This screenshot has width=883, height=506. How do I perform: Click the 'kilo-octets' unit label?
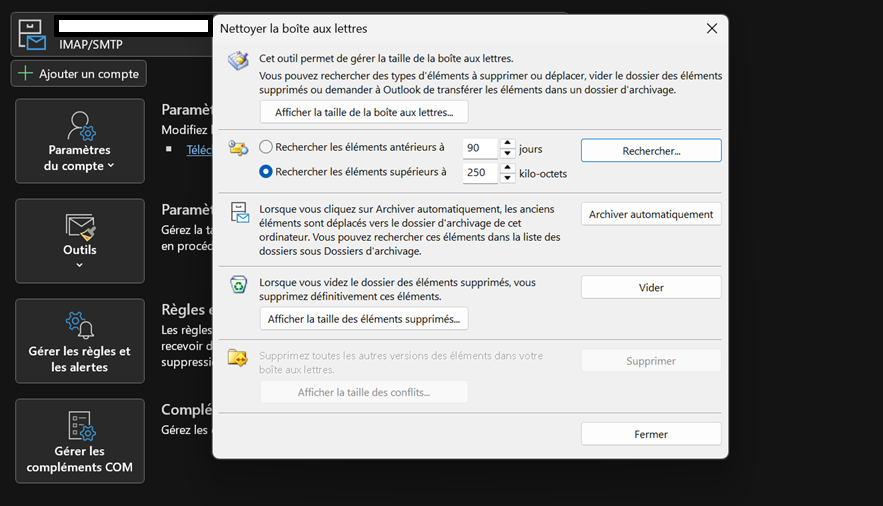coord(543,173)
